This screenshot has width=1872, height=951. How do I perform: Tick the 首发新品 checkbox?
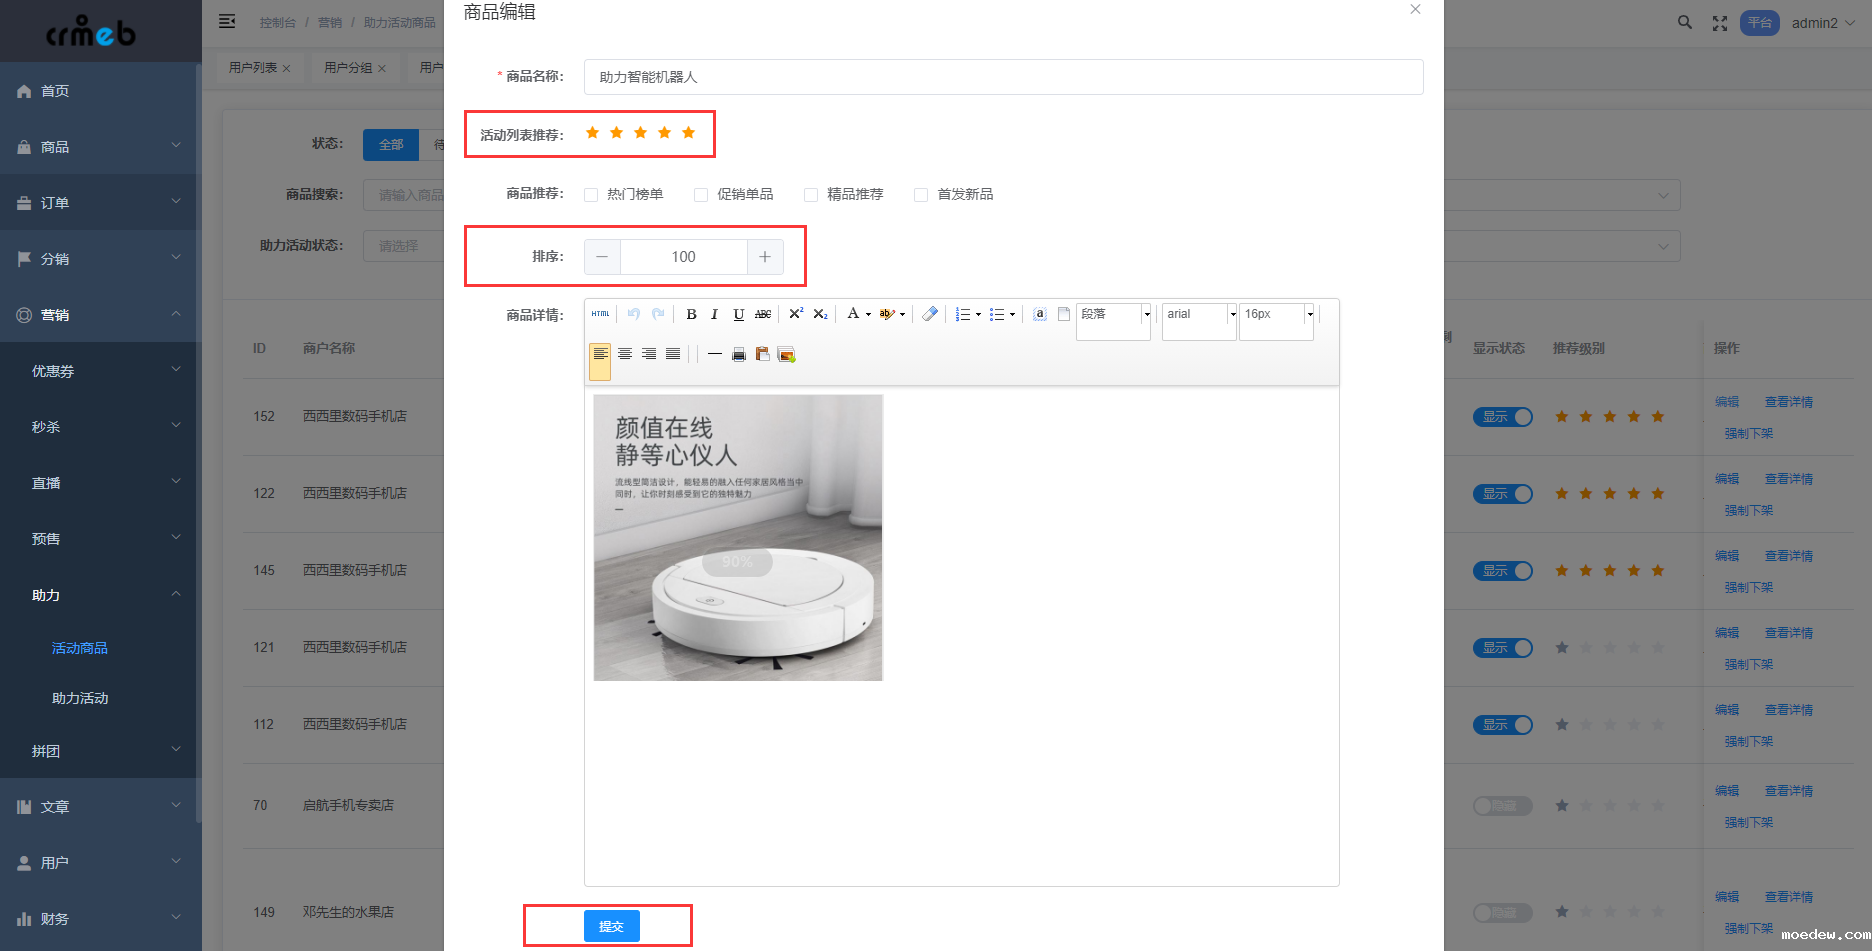[x=921, y=195]
